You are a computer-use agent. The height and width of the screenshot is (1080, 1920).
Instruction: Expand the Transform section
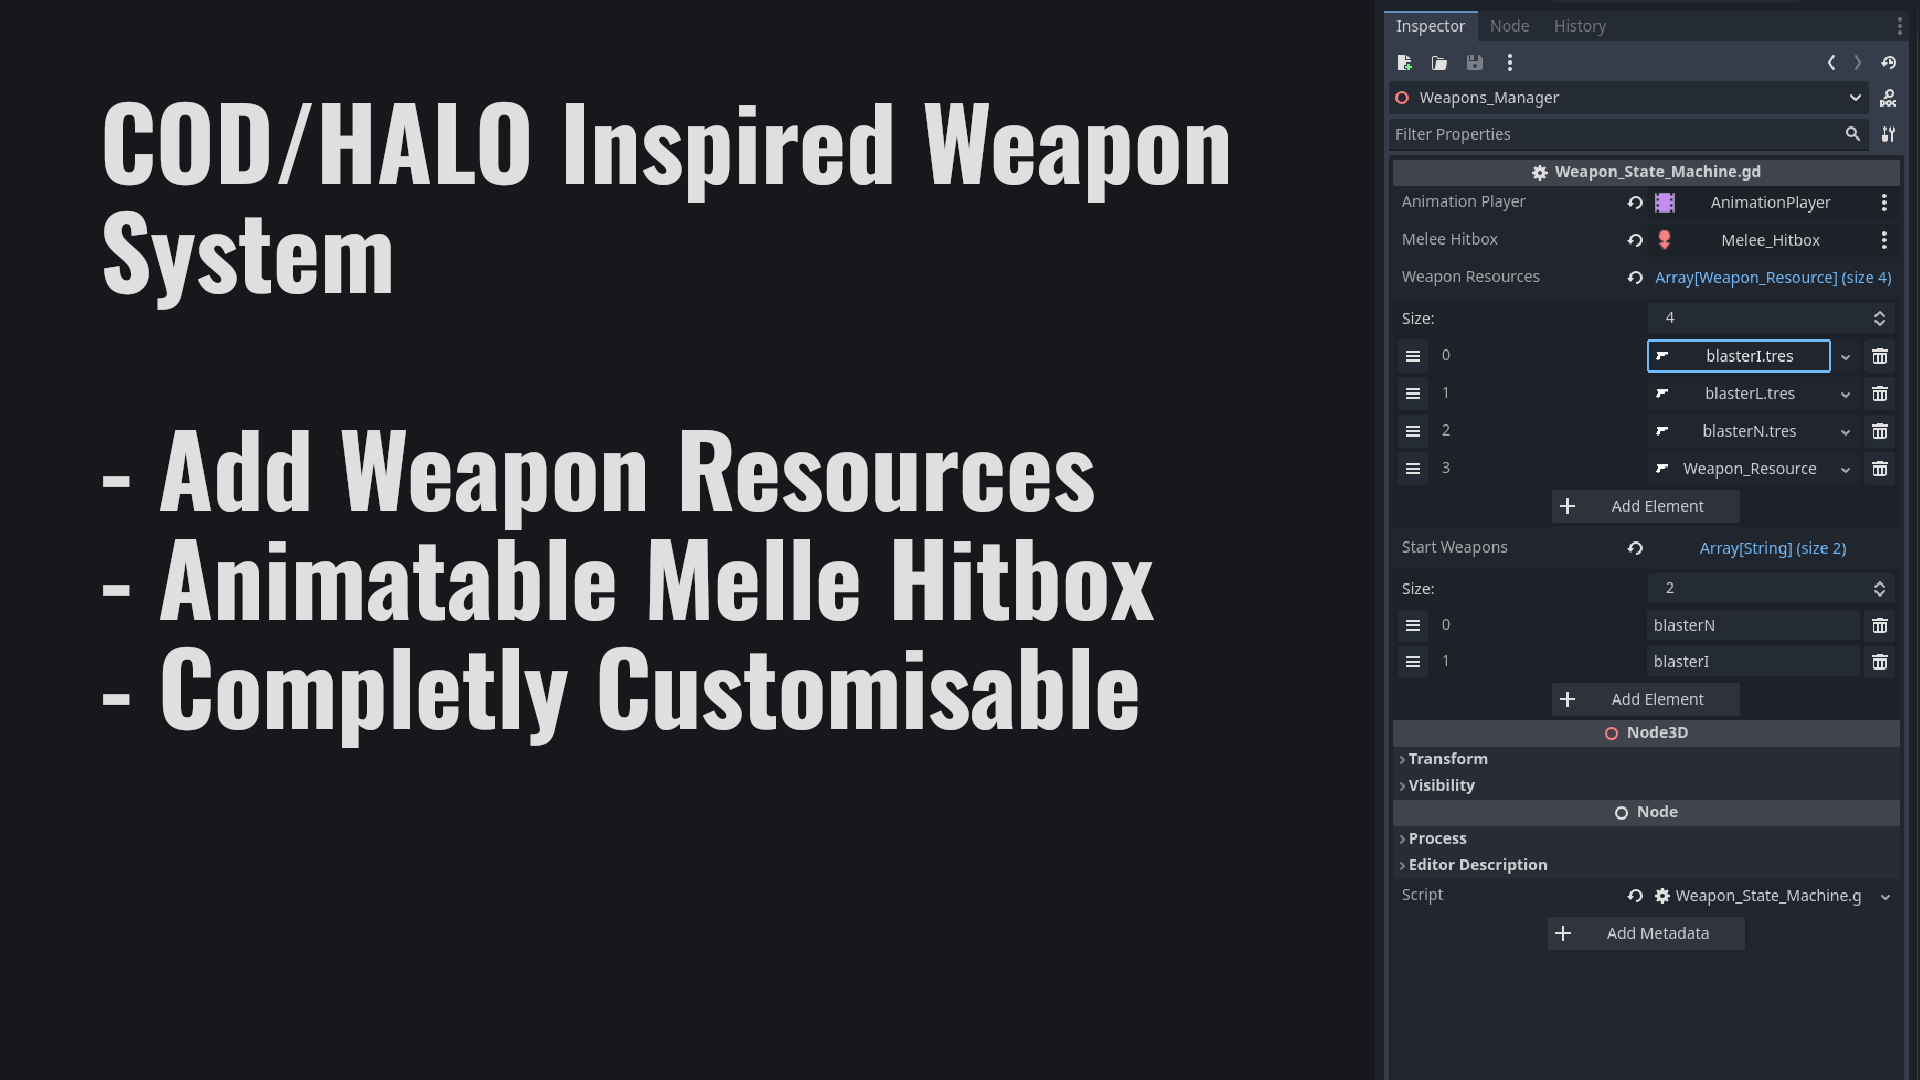click(x=1448, y=759)
